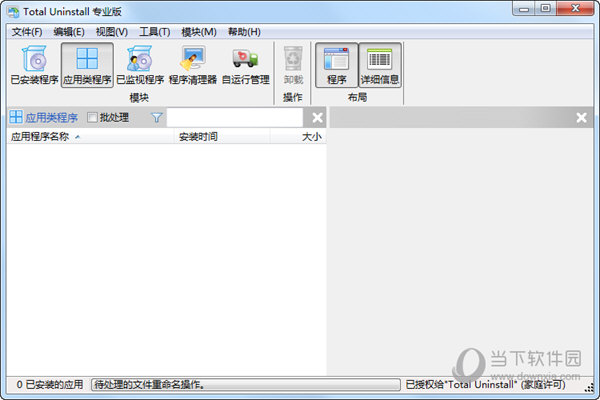Enable the 批处理 checkbox
Viewport: 600px width, 400px height.
(93, 118)
